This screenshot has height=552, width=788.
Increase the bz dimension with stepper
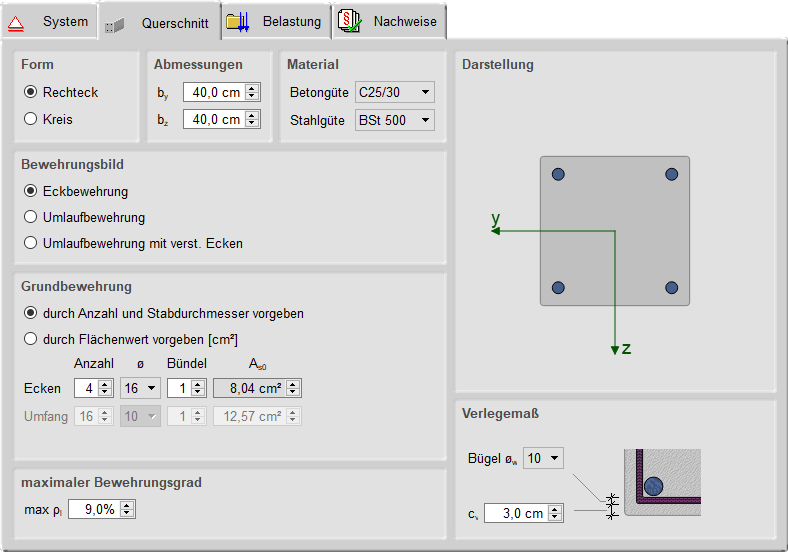pyautogui.click(x=252, y=115)
